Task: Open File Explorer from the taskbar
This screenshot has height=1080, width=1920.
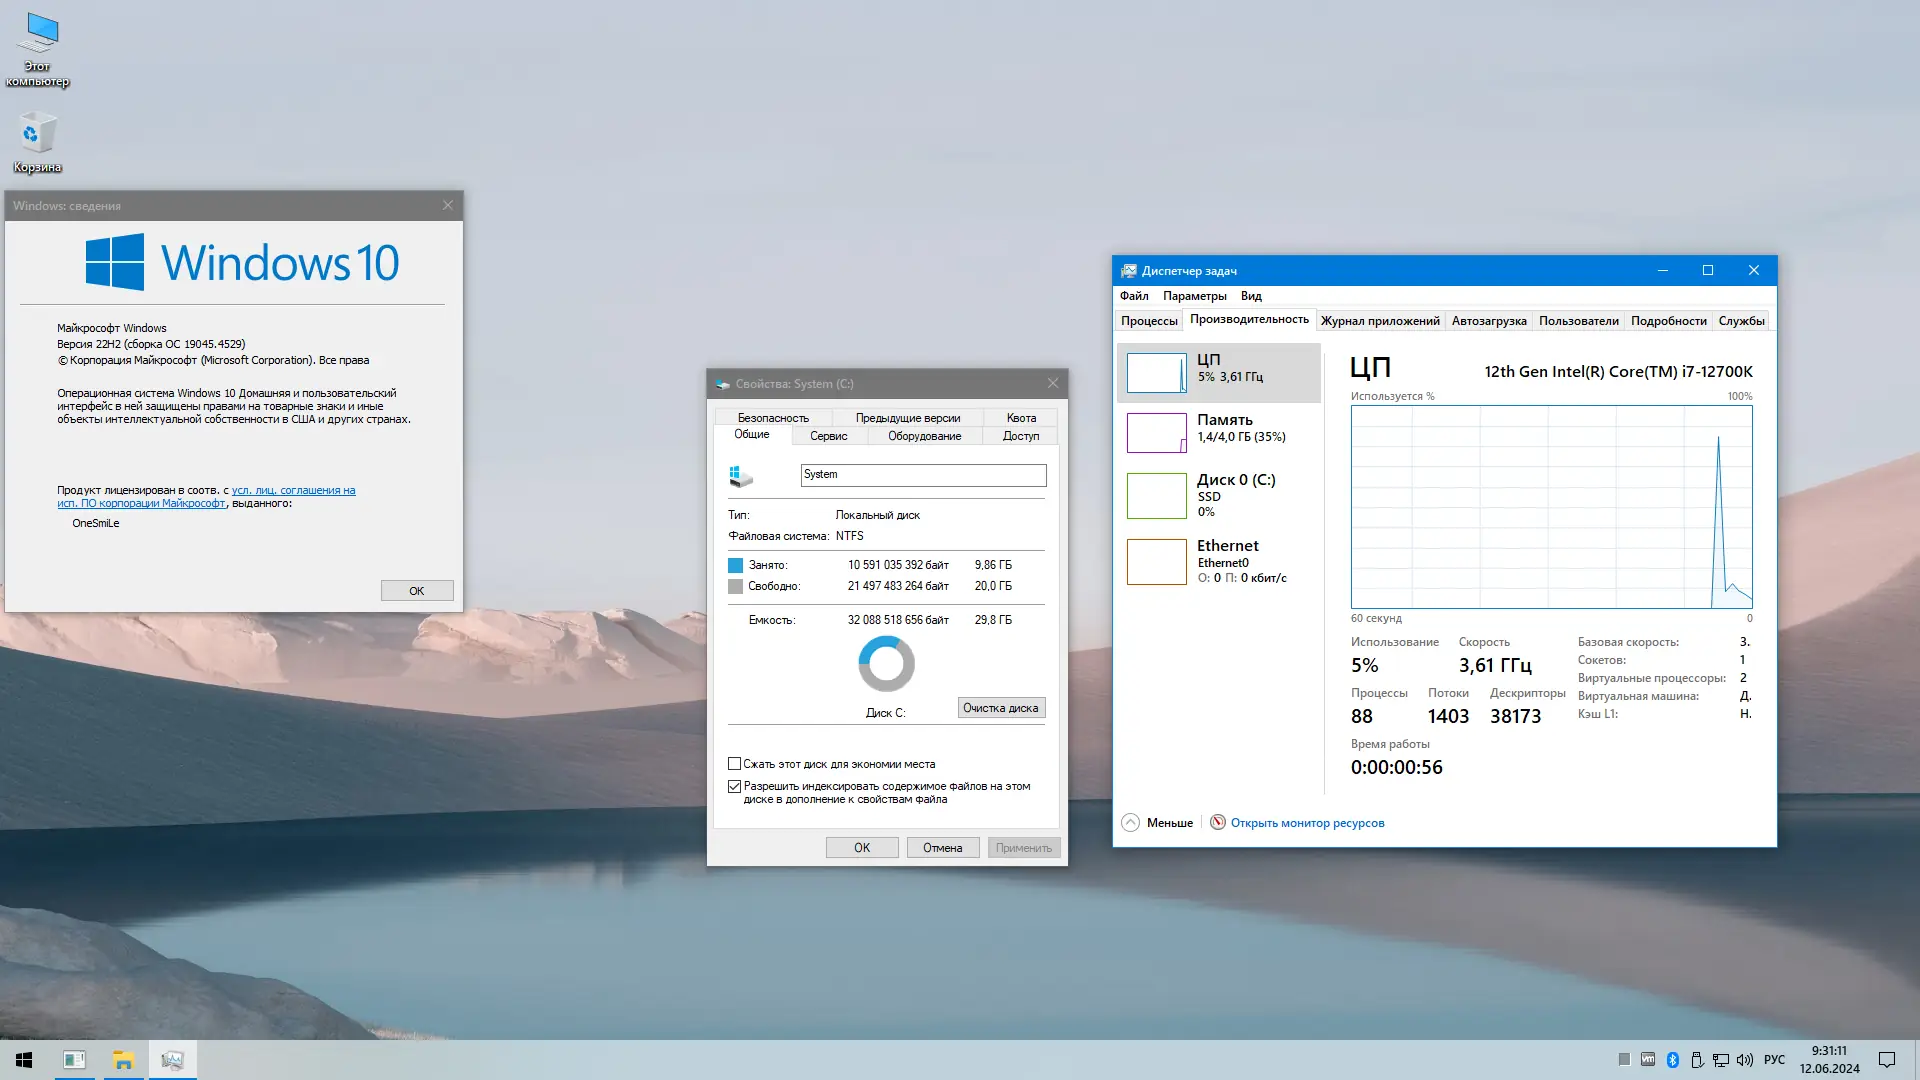Action: (x=123, y=1060)
